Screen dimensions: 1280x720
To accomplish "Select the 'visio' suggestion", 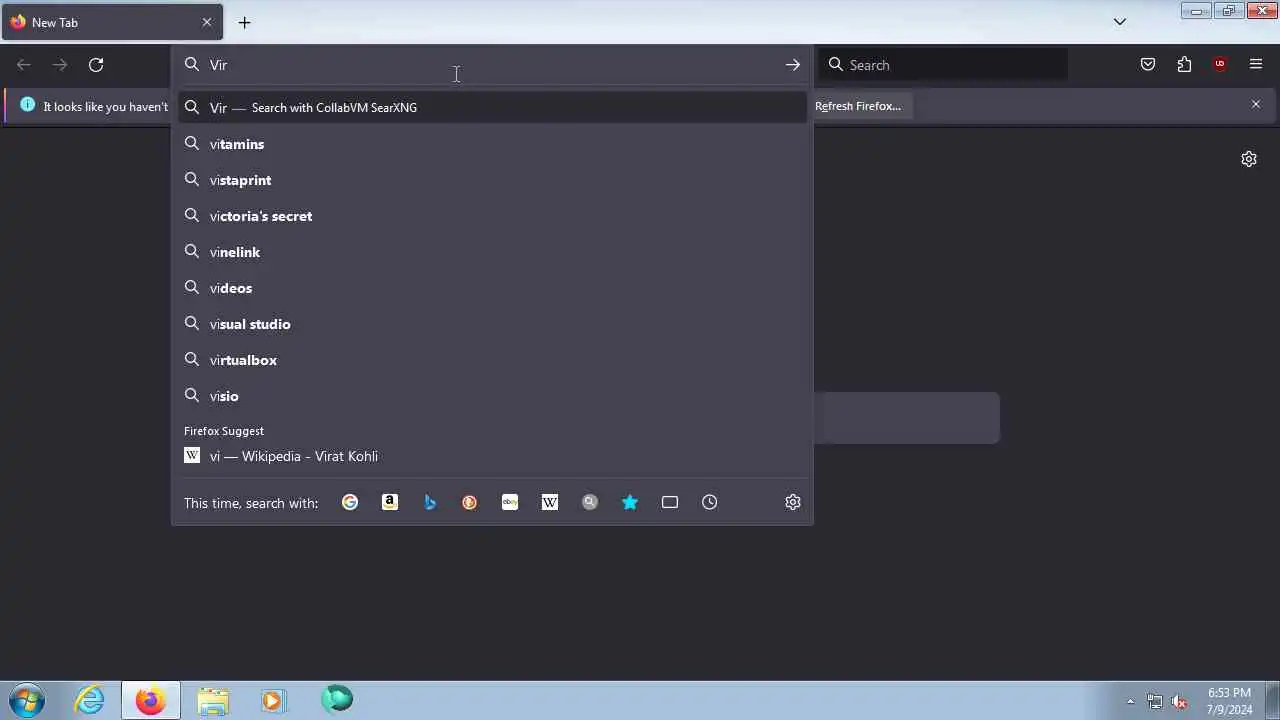I will (493, 396).
